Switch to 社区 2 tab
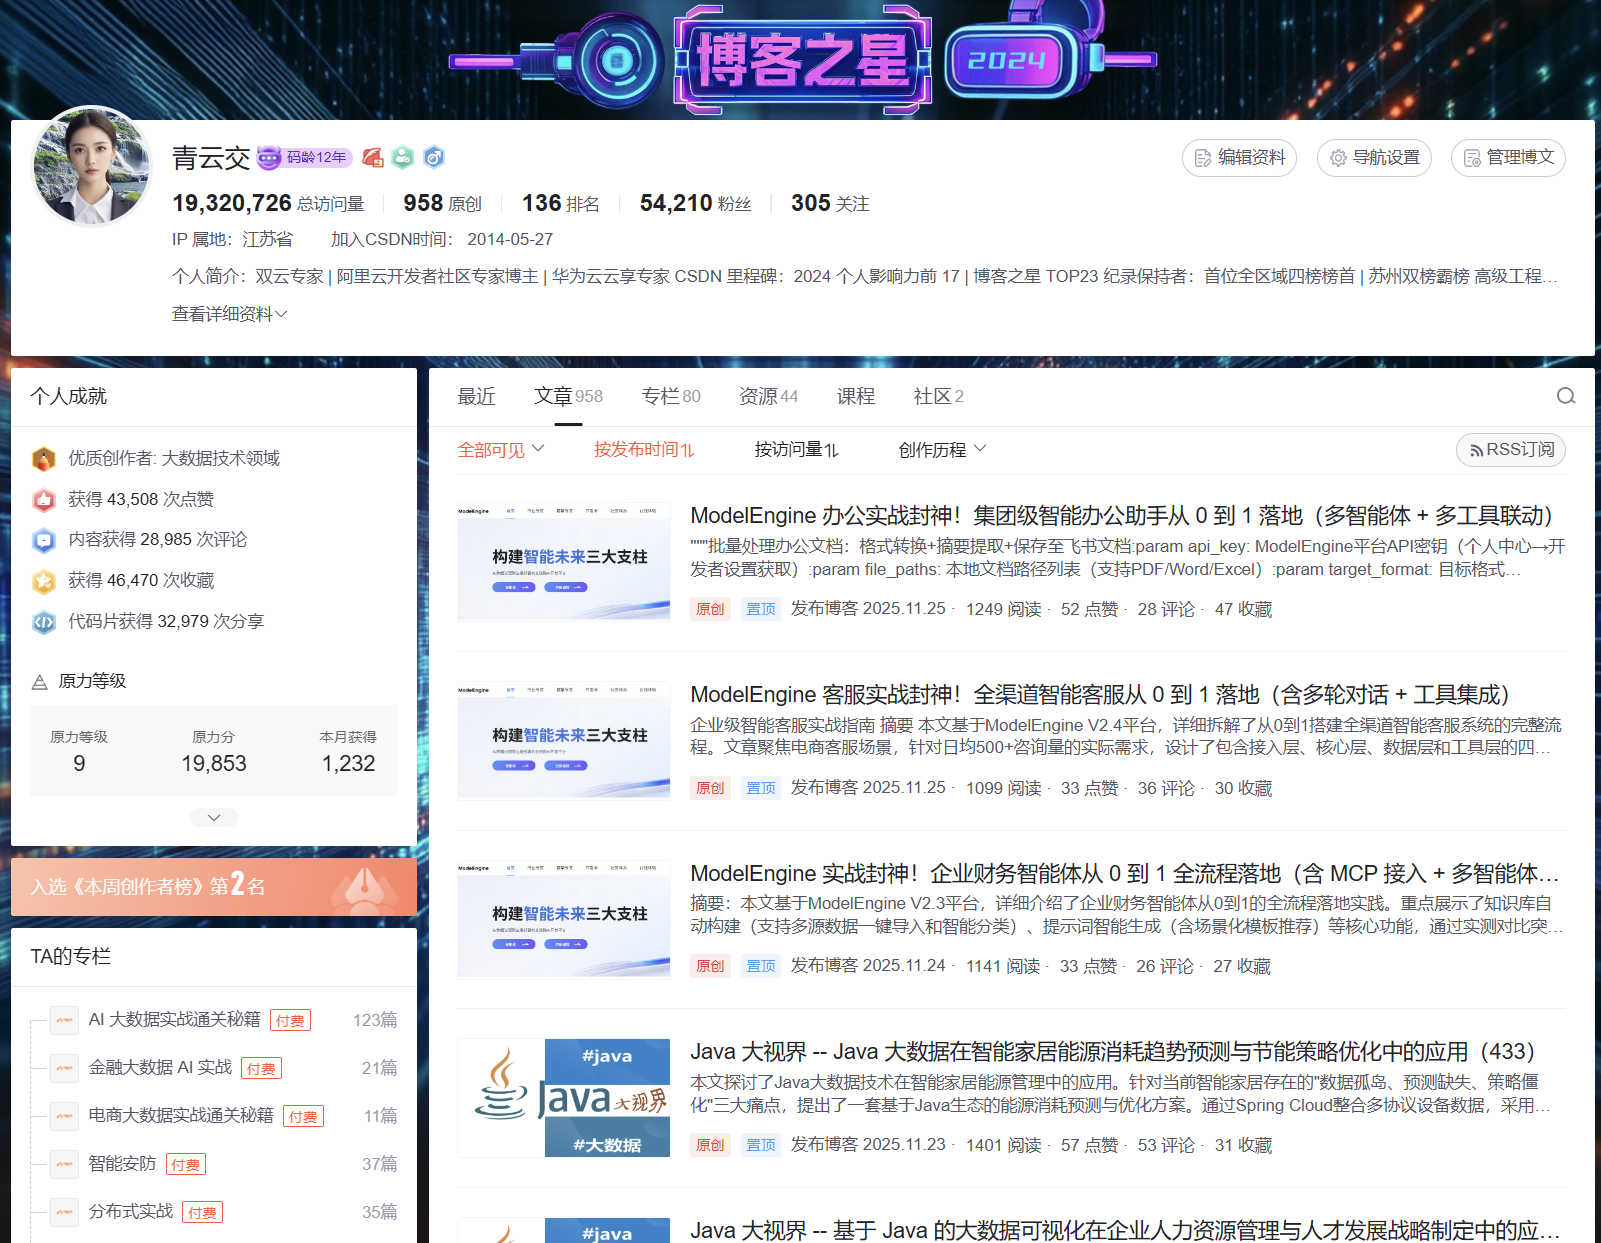Screen dimensions: 1601x1243 pos(939,397)
